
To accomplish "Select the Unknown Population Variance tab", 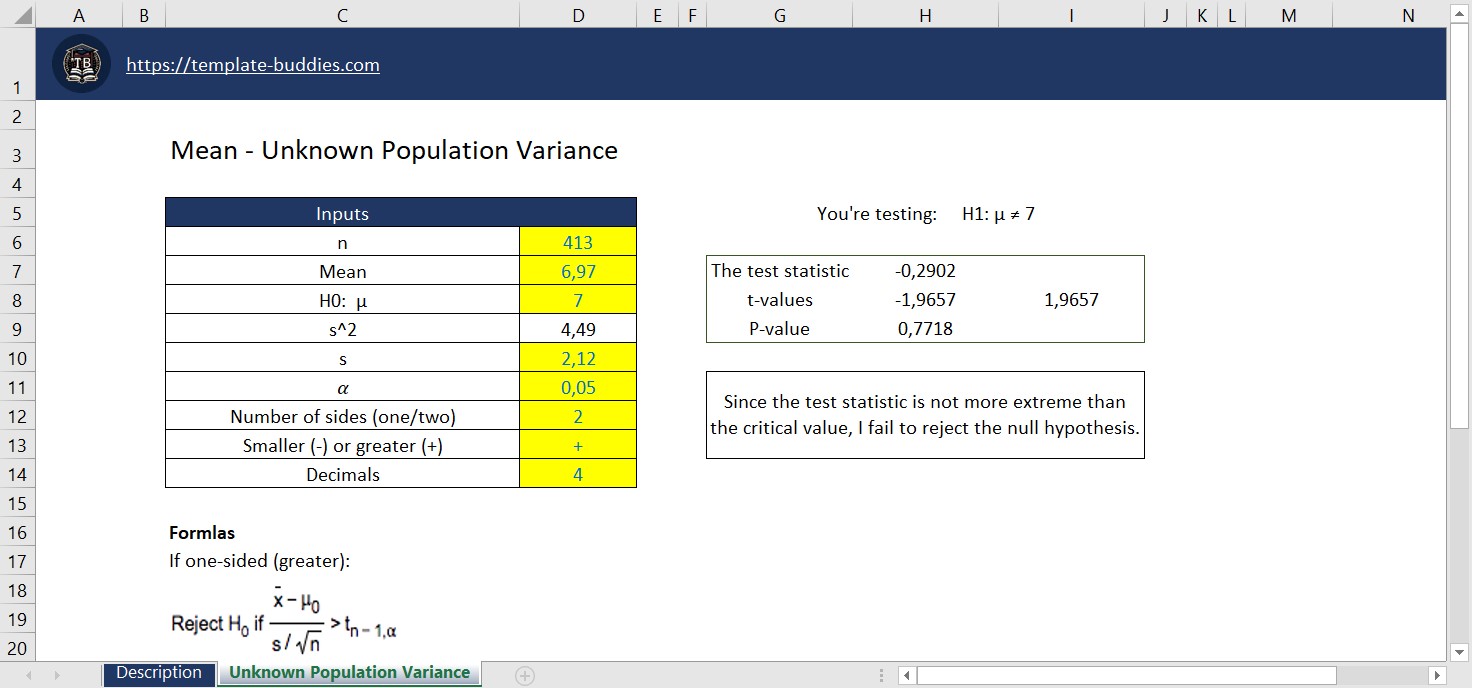I will pyautogui.click(x=348, y=673).
